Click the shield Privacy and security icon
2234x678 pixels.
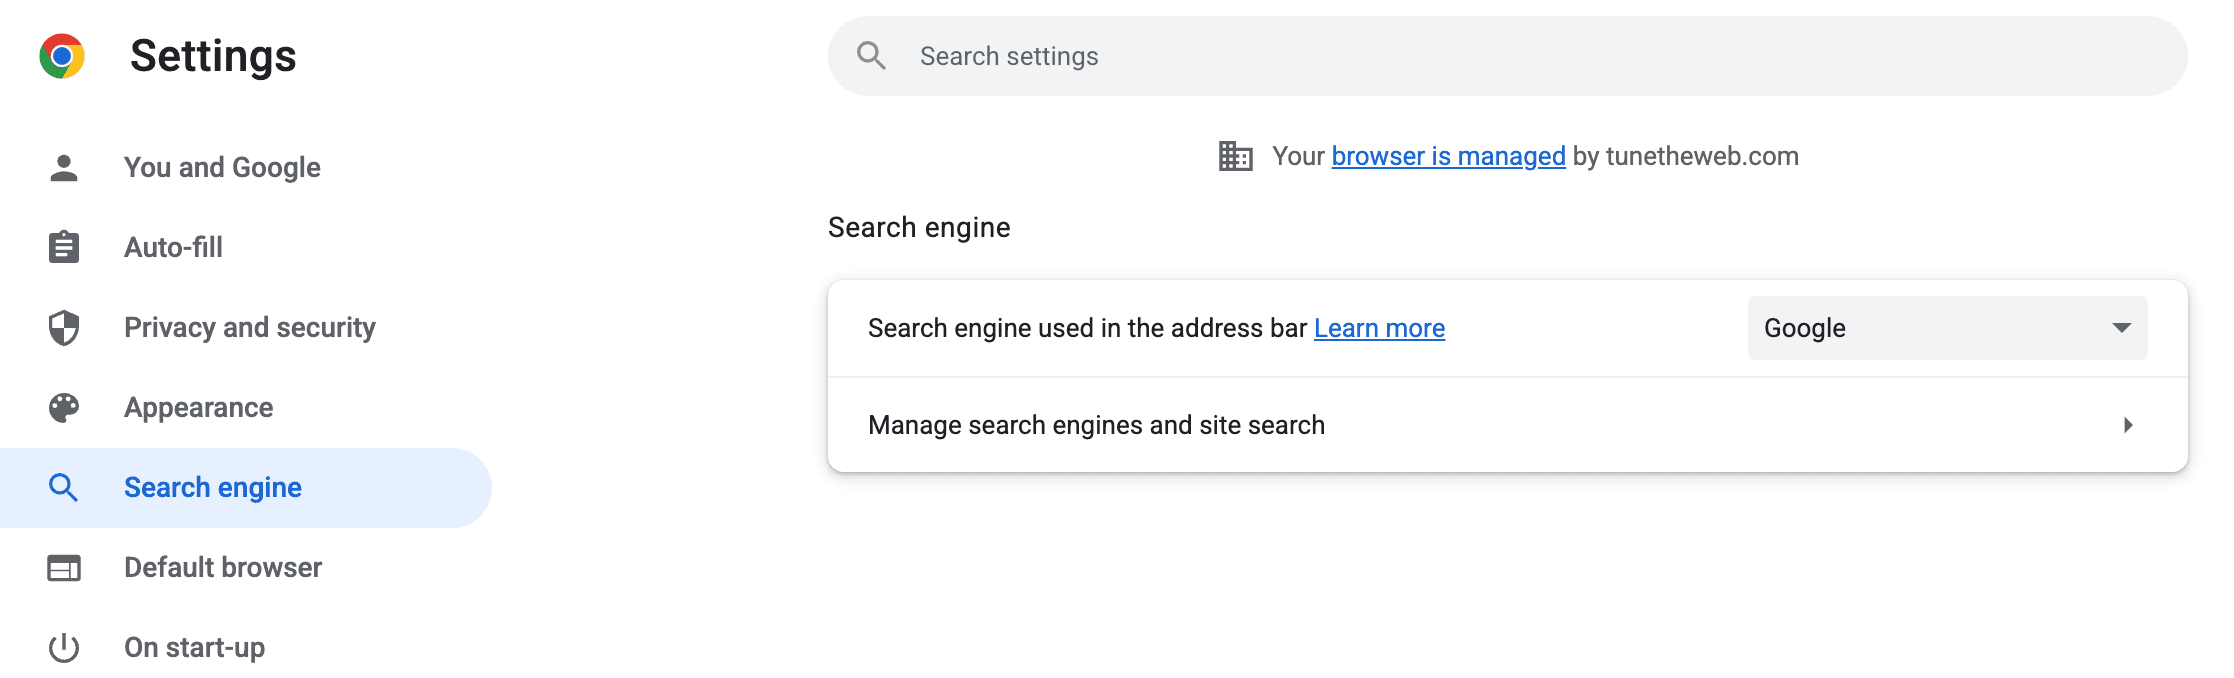(64, 328)
